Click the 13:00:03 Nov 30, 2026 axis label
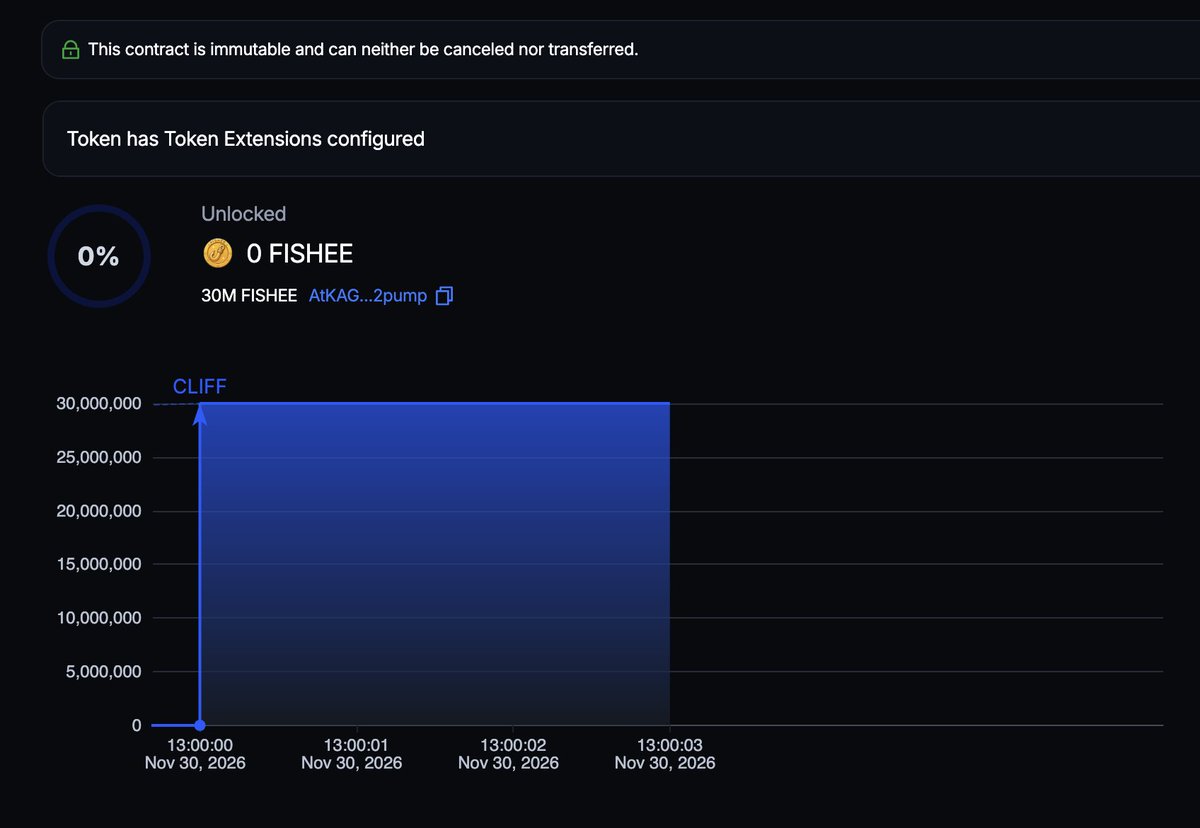This screenshot has width=1200, height=828. [665, 754]
